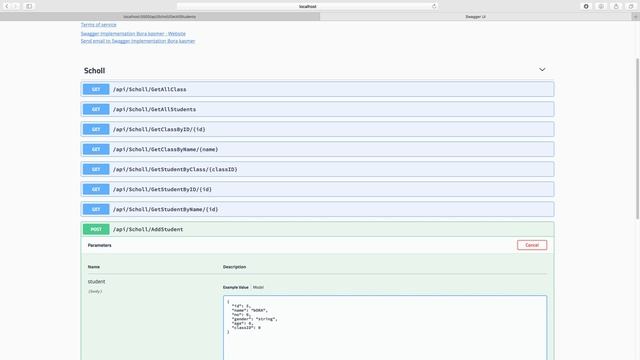Image resolution: width=640 pixels, height=360 pixels.
Task: Expand GET /api/Scholl/GetAllStudents endpoint
Action: coord(317,109)
